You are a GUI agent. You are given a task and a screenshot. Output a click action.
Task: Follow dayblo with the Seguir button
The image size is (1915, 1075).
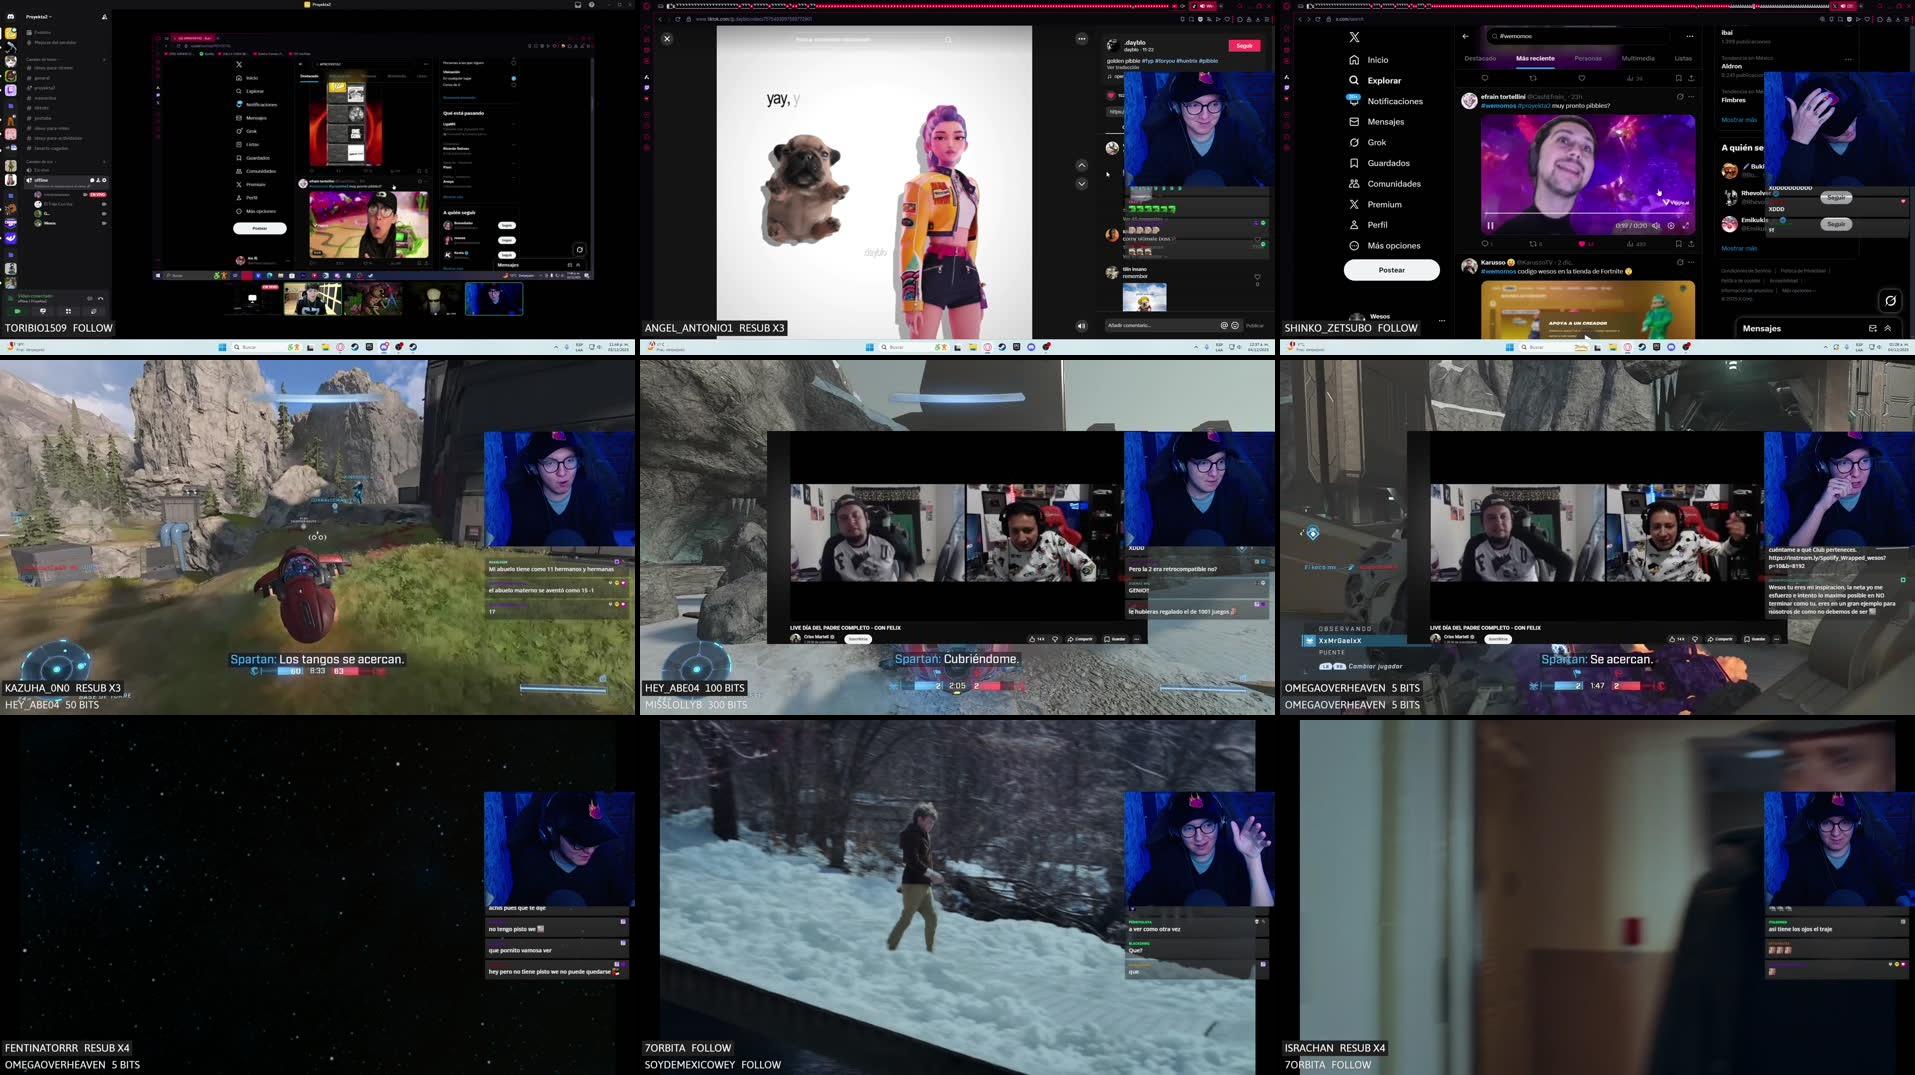point(1243,45)
